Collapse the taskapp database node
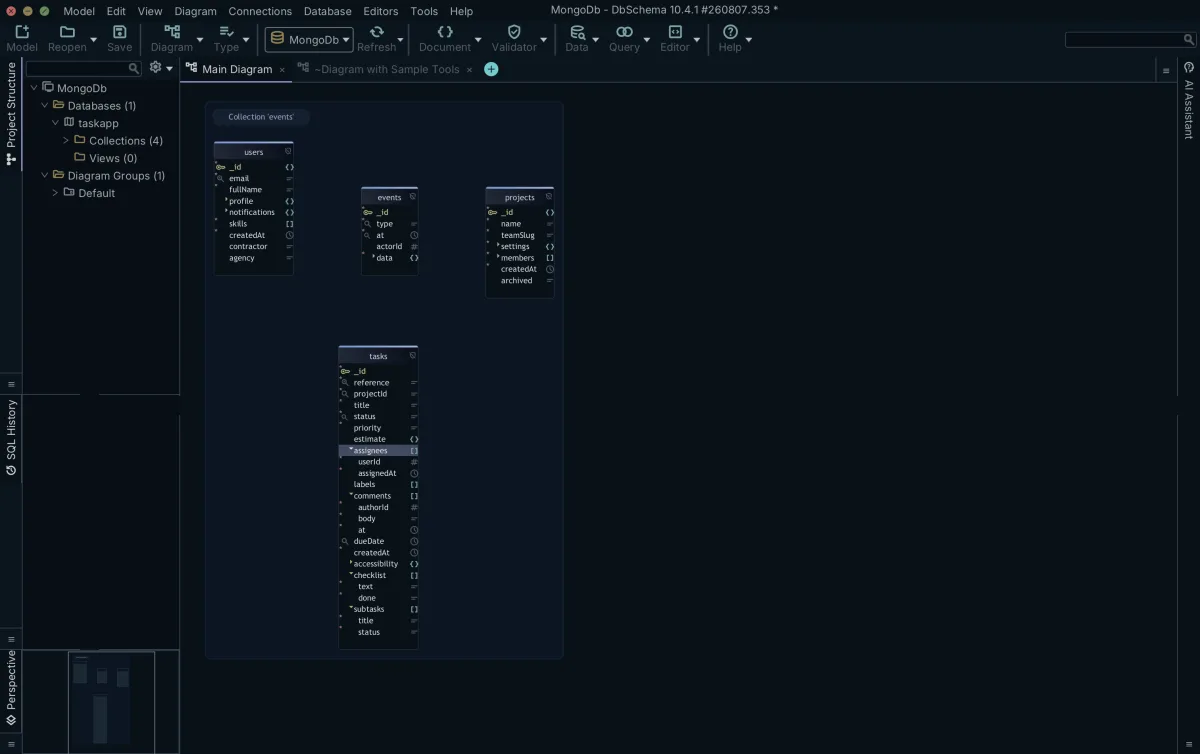The height and width of the screenshot is (754, 1200). coord(55,123)
